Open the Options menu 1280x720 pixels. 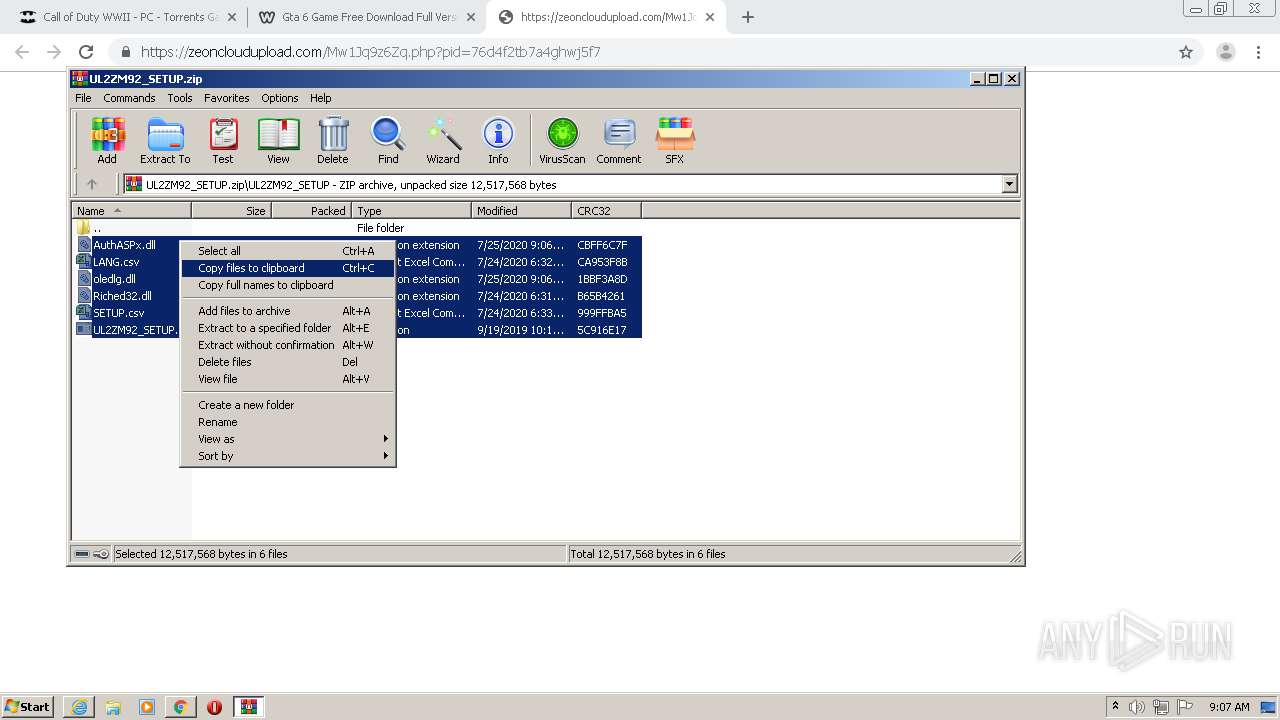point(280,98)
